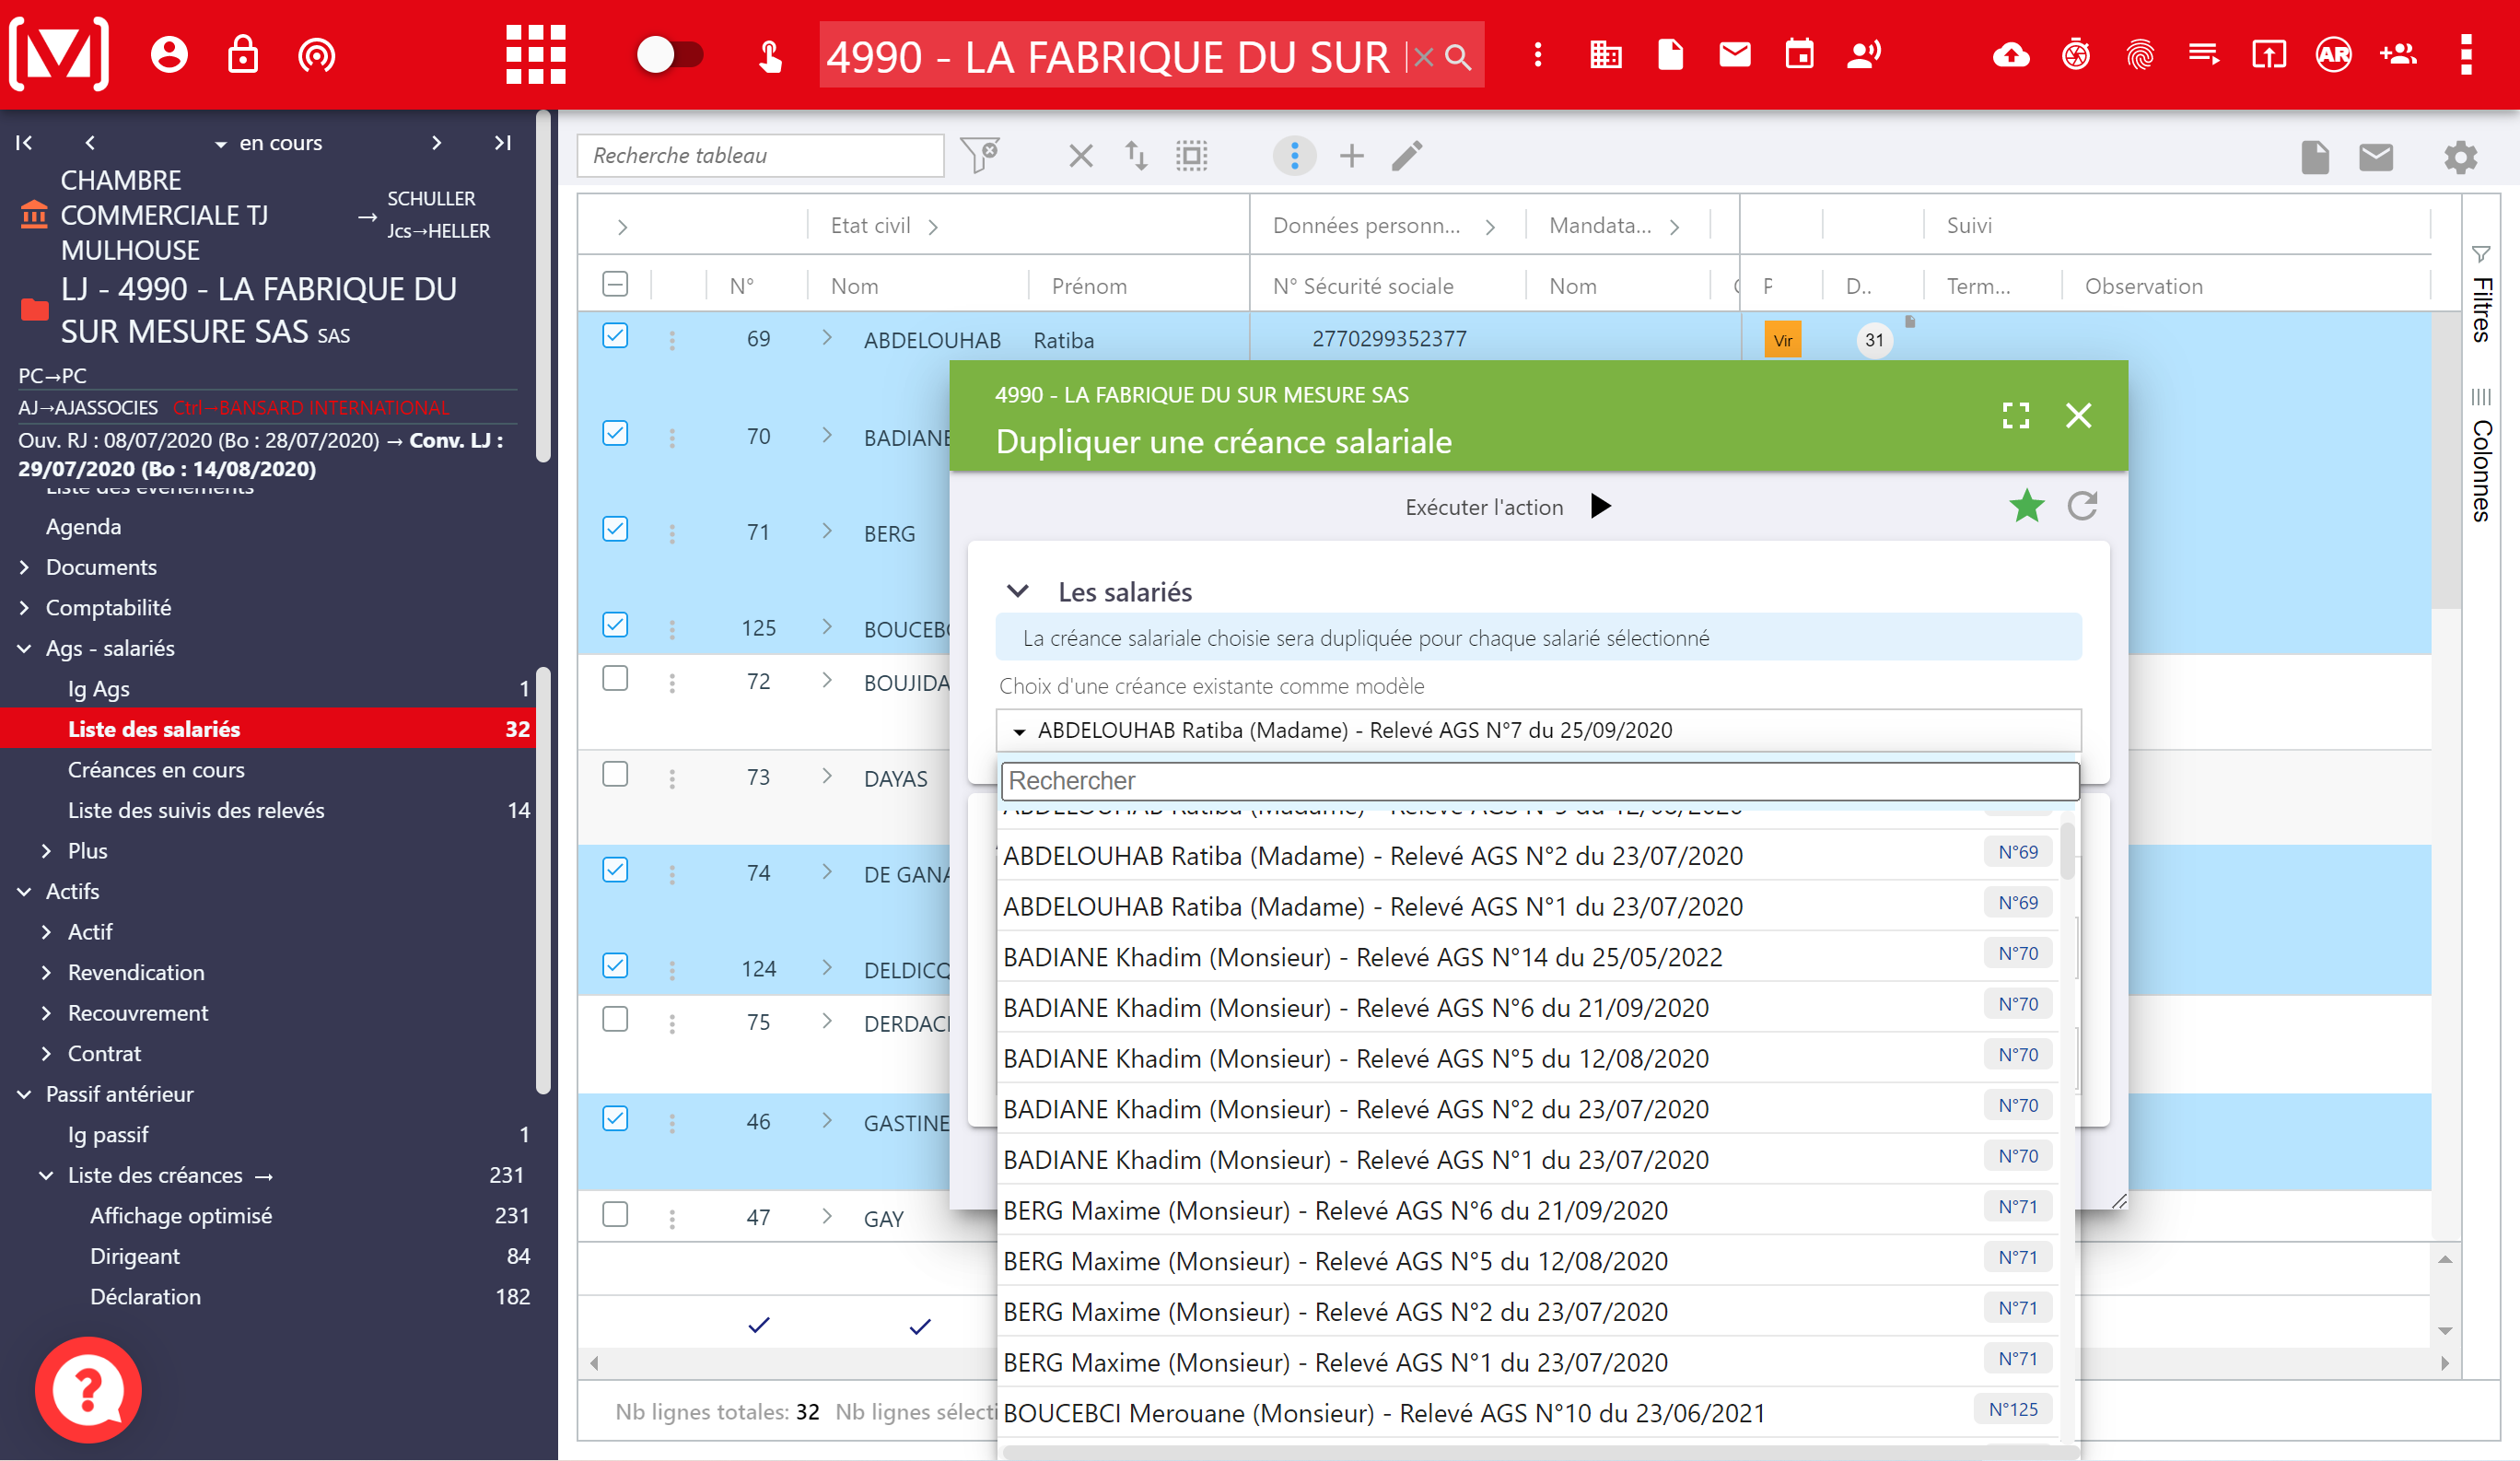Open the user account icon
The width and height of the screenshot is (2520, 1461).
(169, 55)
